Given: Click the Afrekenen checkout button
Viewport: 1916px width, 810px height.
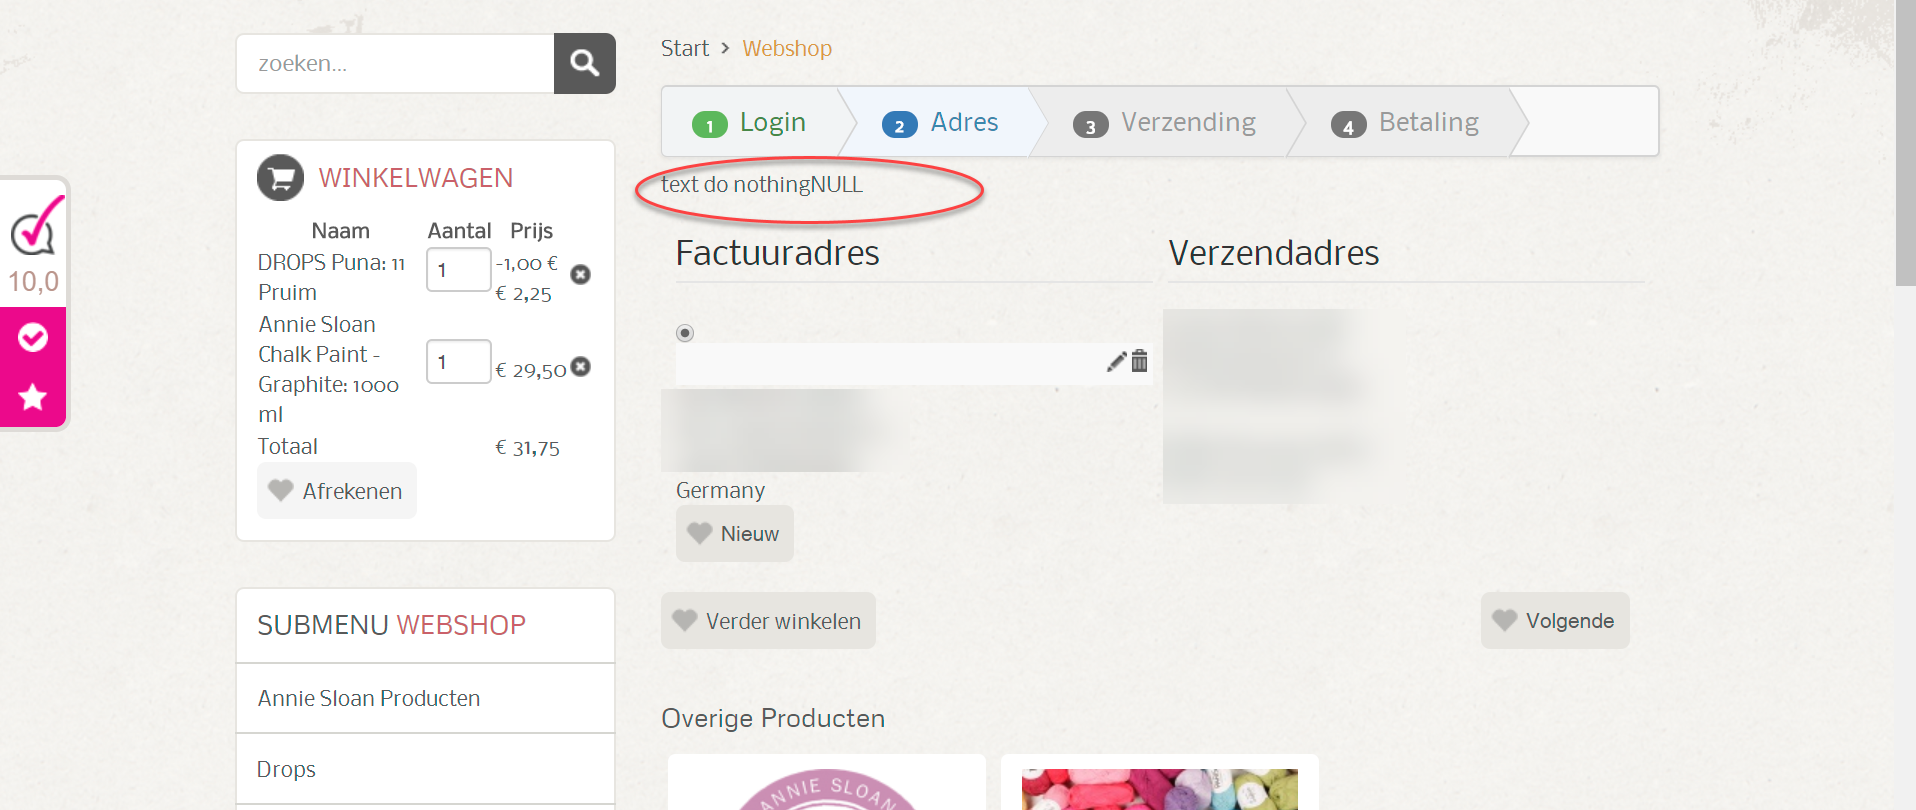Looking at the screenshot, I should click(x=337, y=491).
